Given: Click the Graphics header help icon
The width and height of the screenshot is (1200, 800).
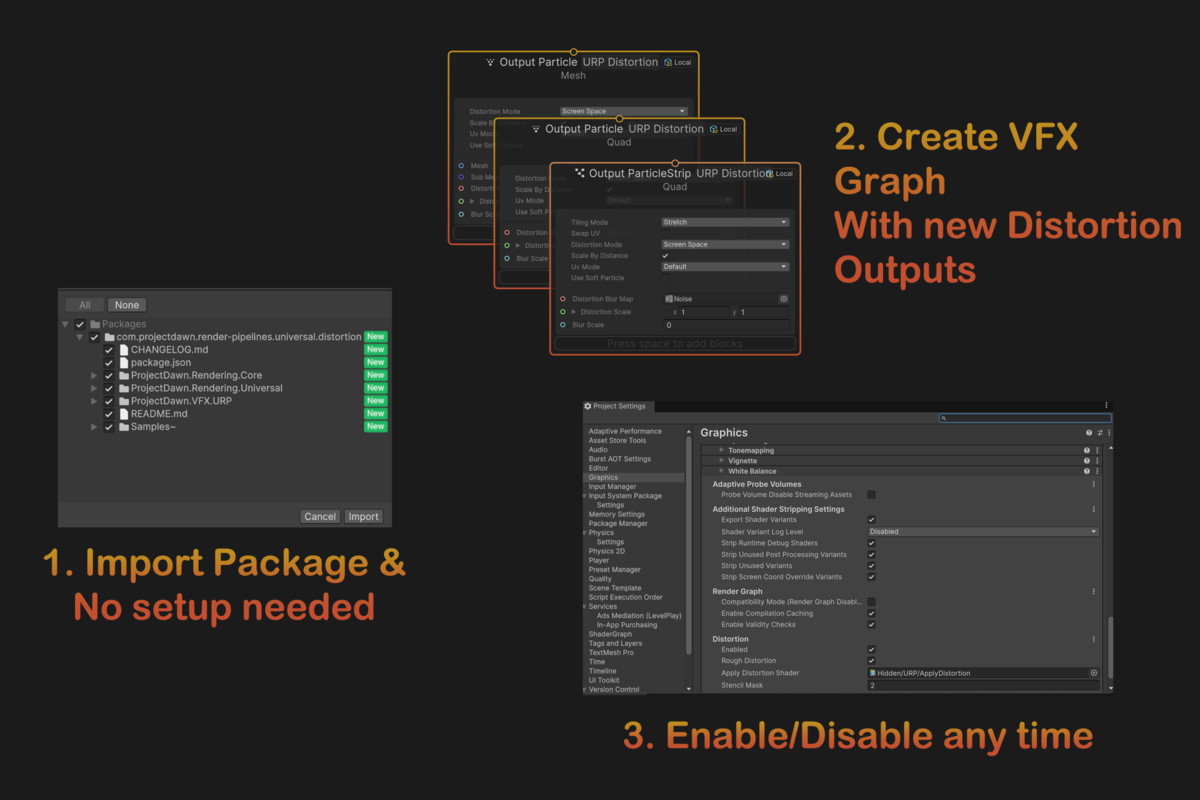Looking at the screenshot, I should pyautogui.click(x=1088, y=433).
